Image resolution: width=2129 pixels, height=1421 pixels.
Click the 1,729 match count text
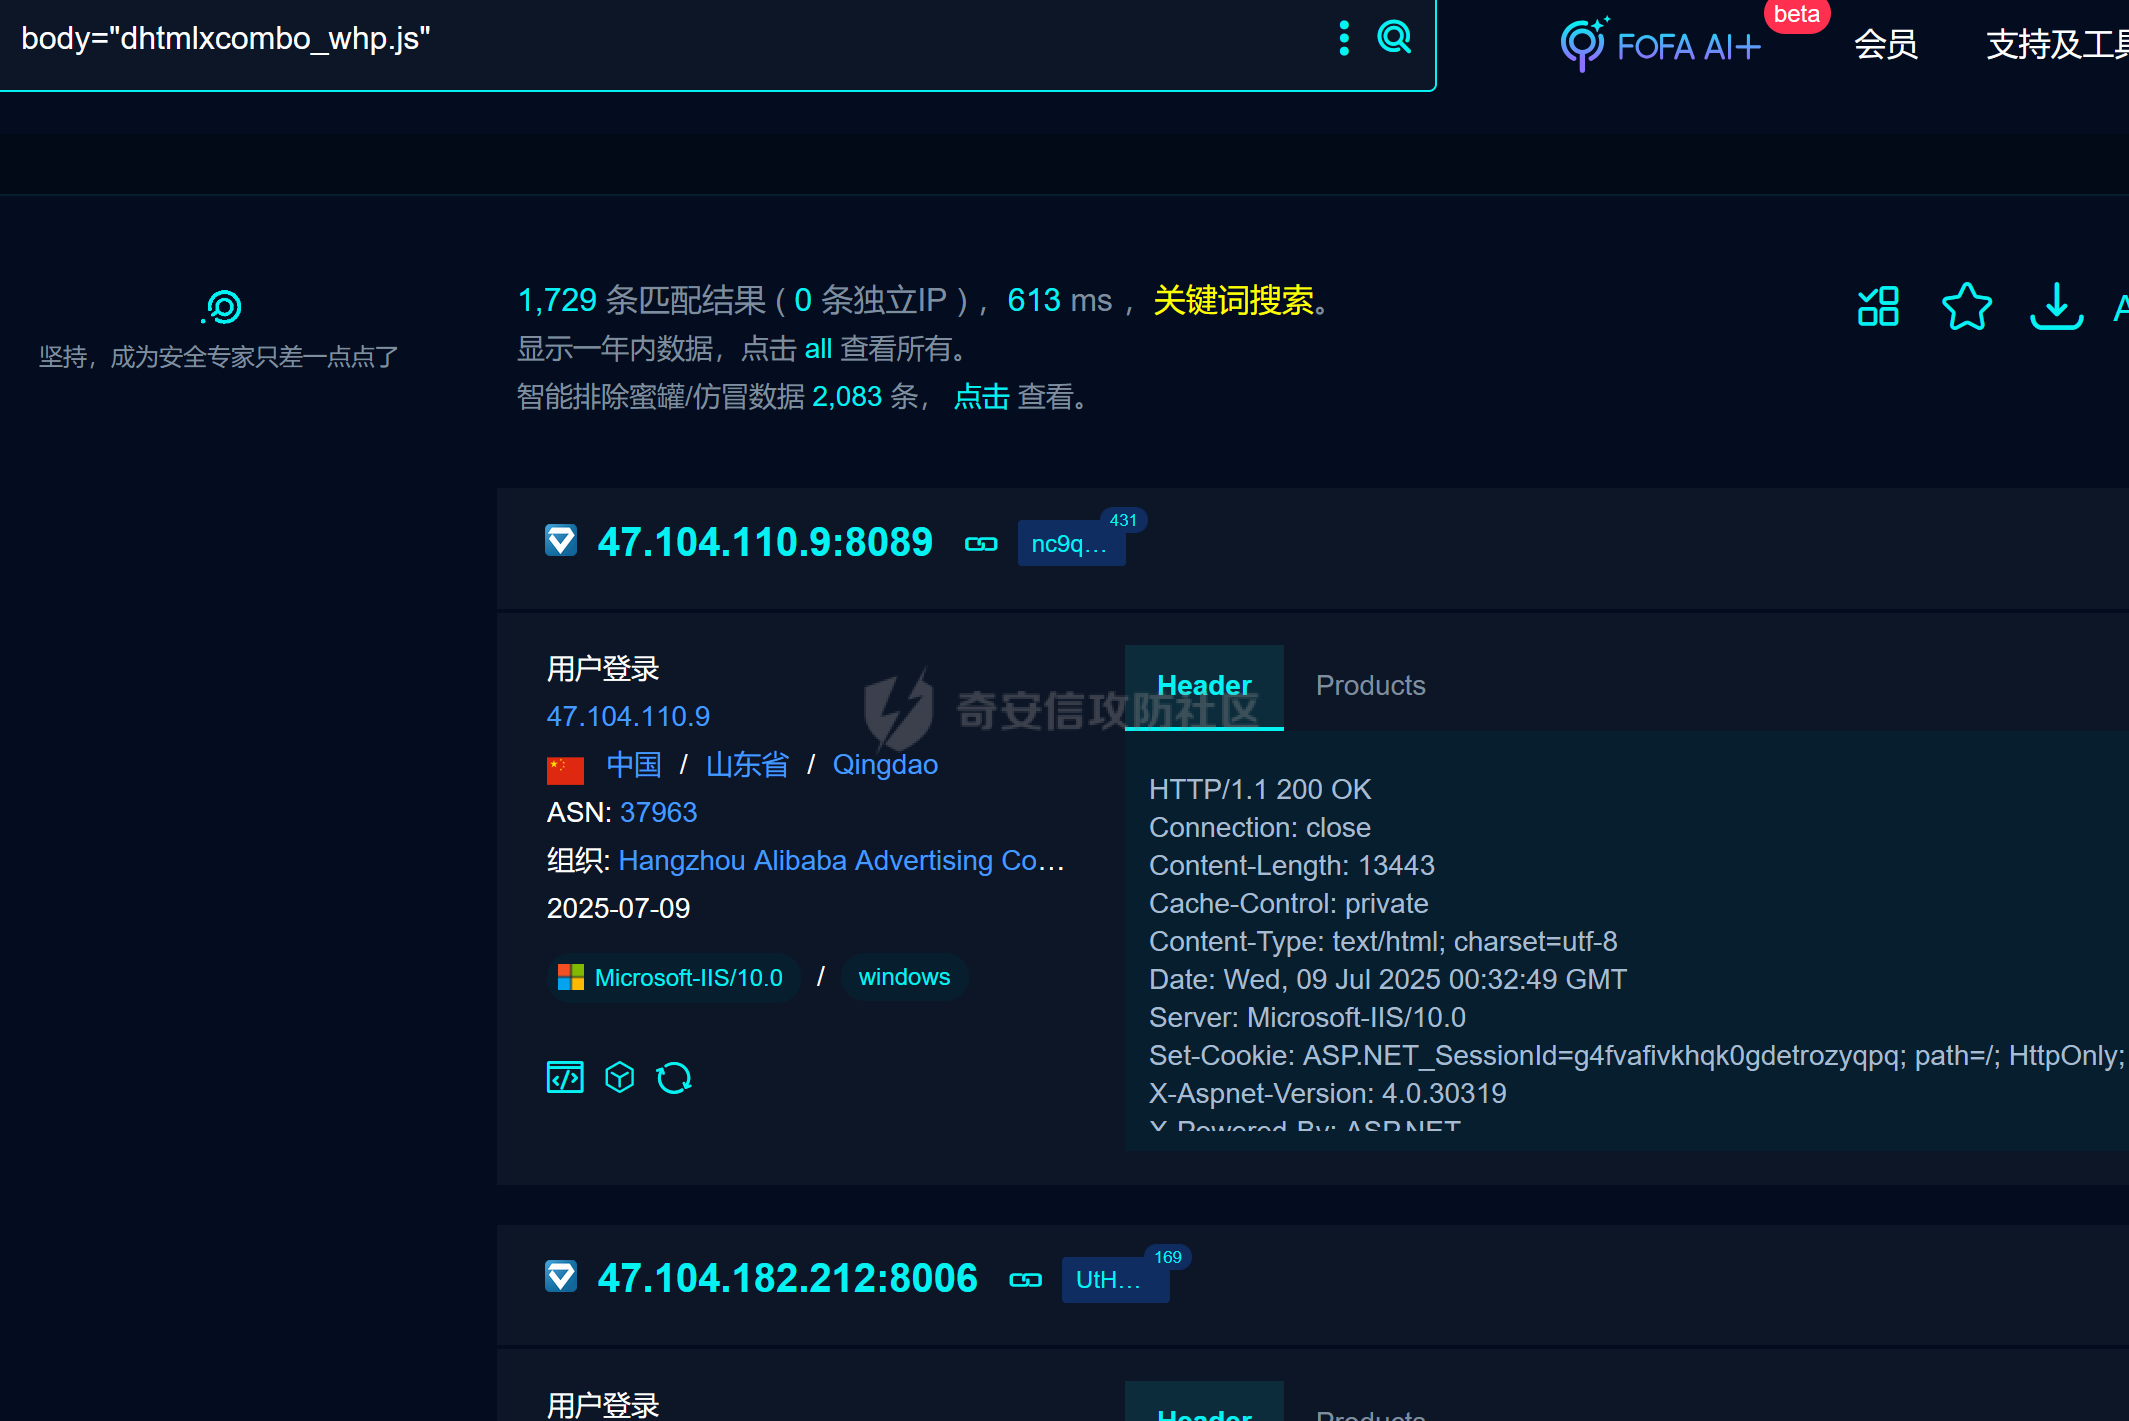[x=557, y=300]
